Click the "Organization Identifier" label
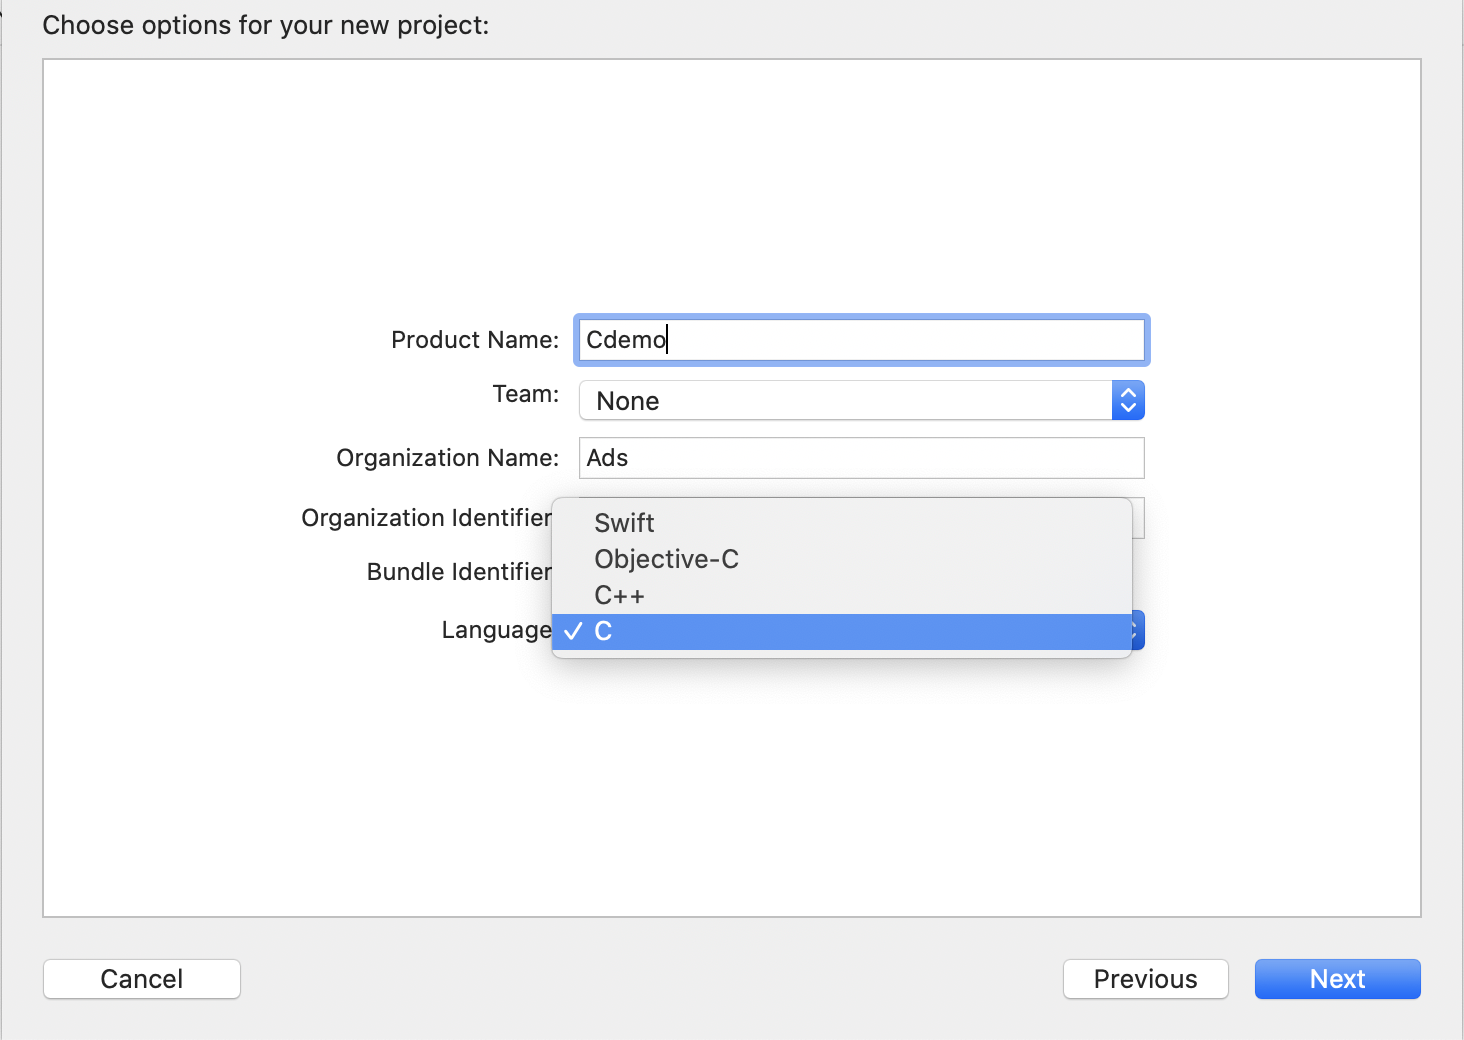Image resolution: width=1464 pixels, height=1040 pixels. pyautogui.click(x=426, y=518)
